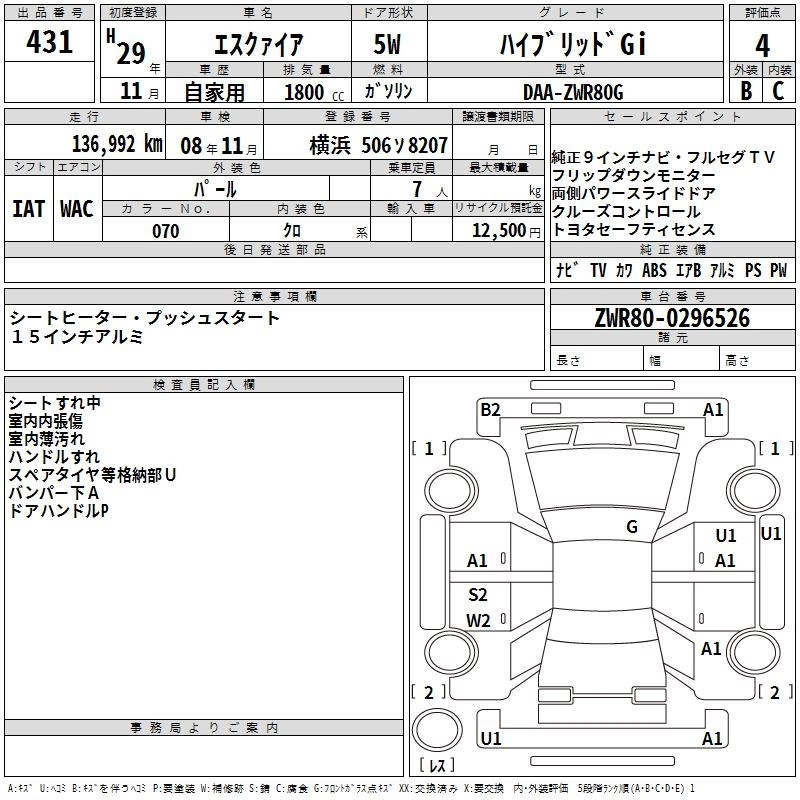Select vehicle history 自家用
The height and width of the screenshot is (800, 800).
click(214, 92)
